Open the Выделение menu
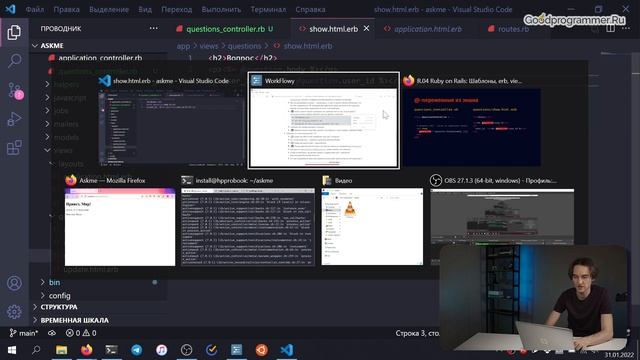The height and width of the screenshot is (360, 640). coord(109,9)
